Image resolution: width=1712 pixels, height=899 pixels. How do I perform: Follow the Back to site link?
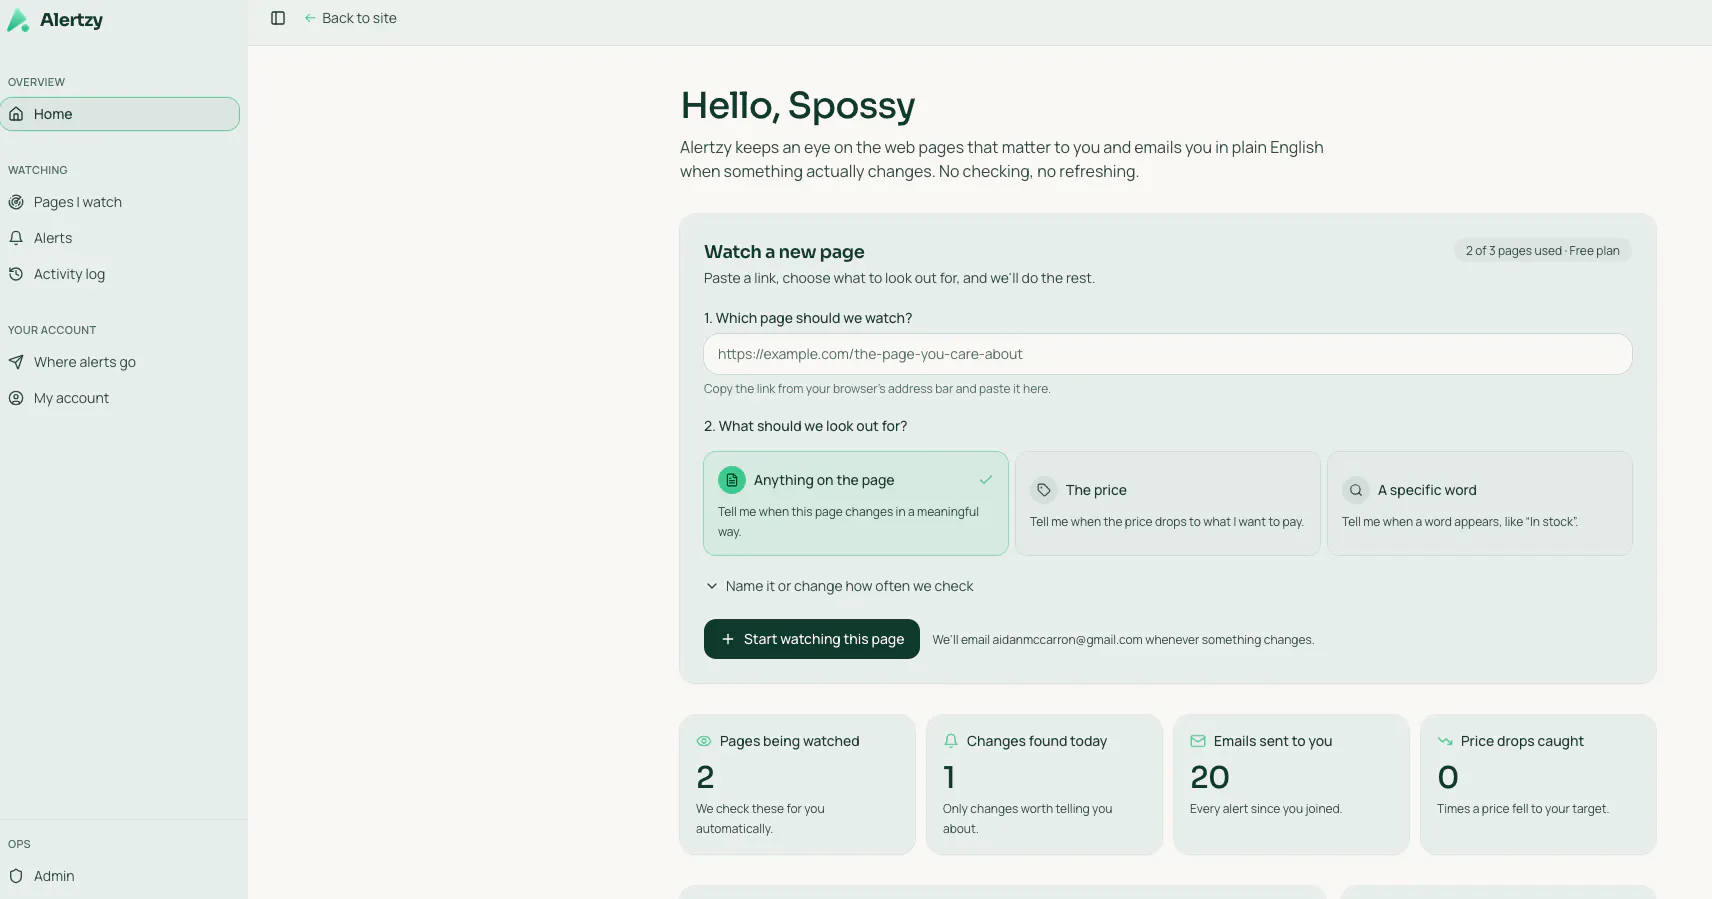click(350, 18)
